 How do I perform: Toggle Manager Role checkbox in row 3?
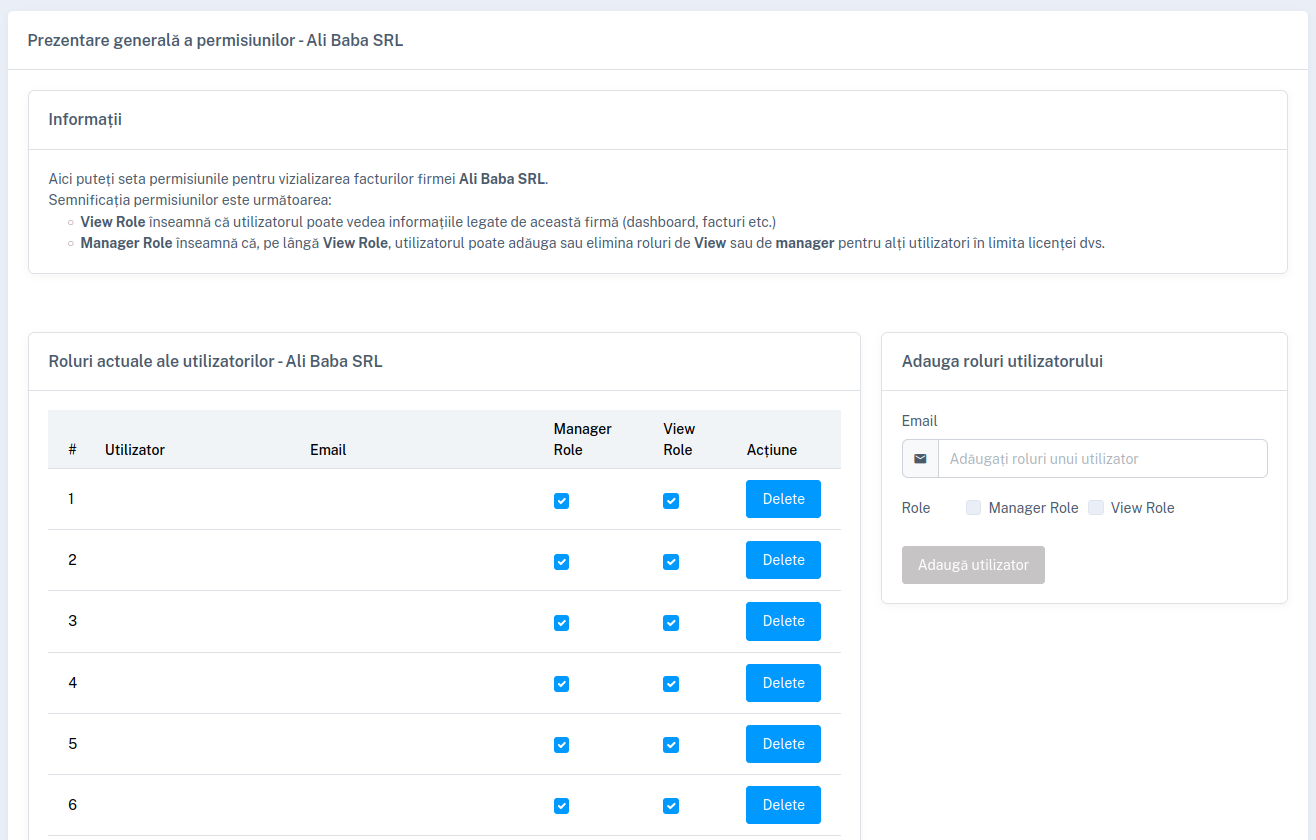coord(561,623)
